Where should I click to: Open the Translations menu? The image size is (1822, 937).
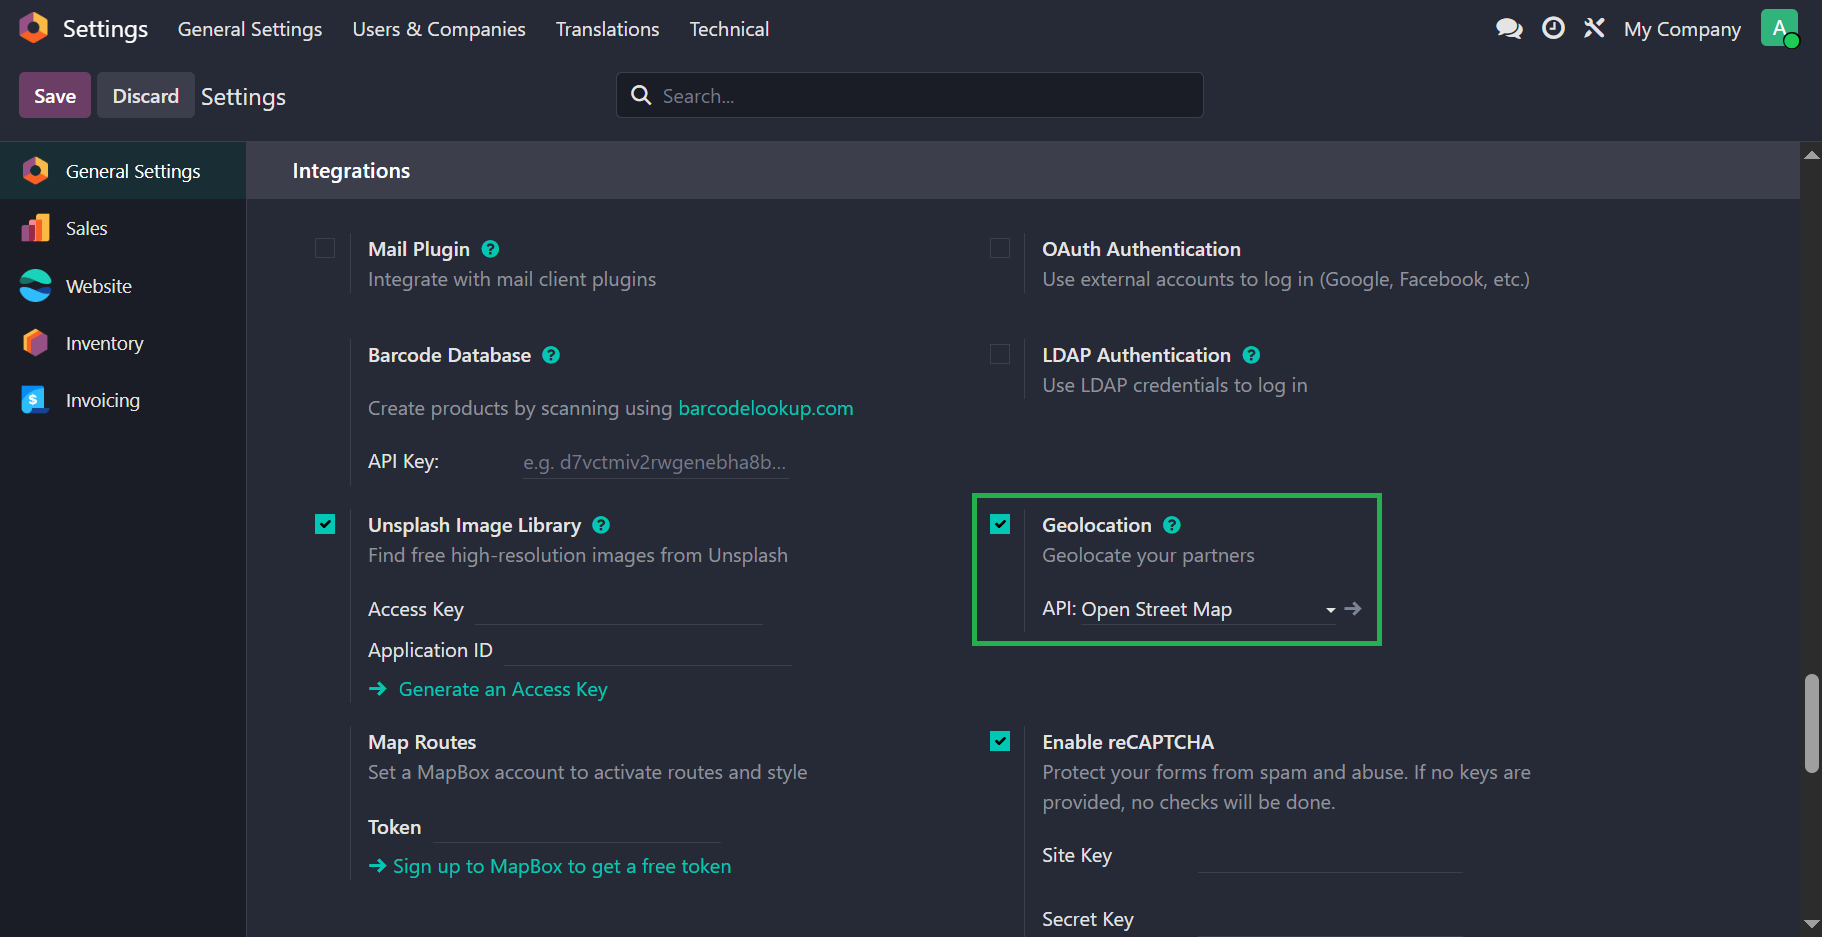tap(607, 29)
